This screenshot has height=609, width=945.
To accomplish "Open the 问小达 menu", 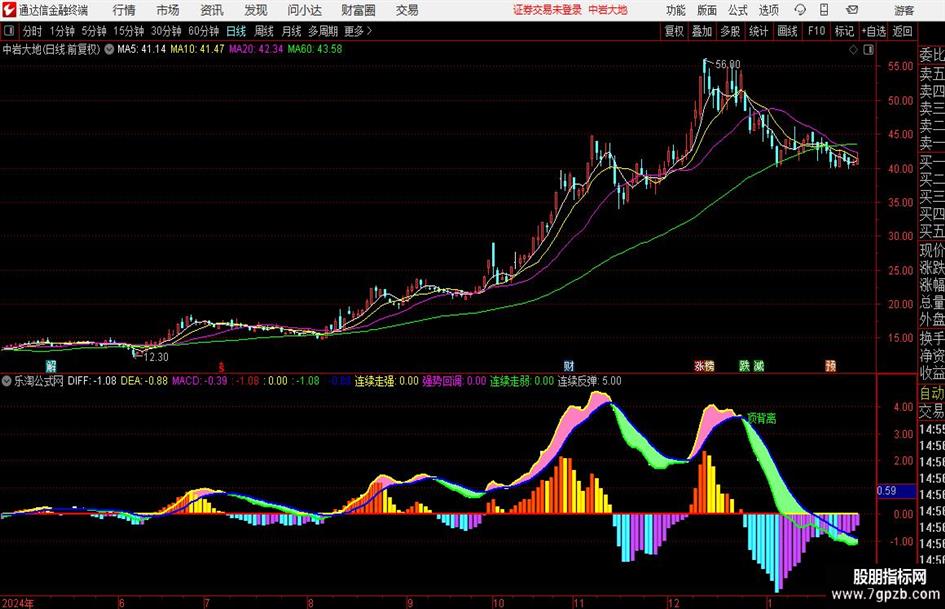I will 304,10.
